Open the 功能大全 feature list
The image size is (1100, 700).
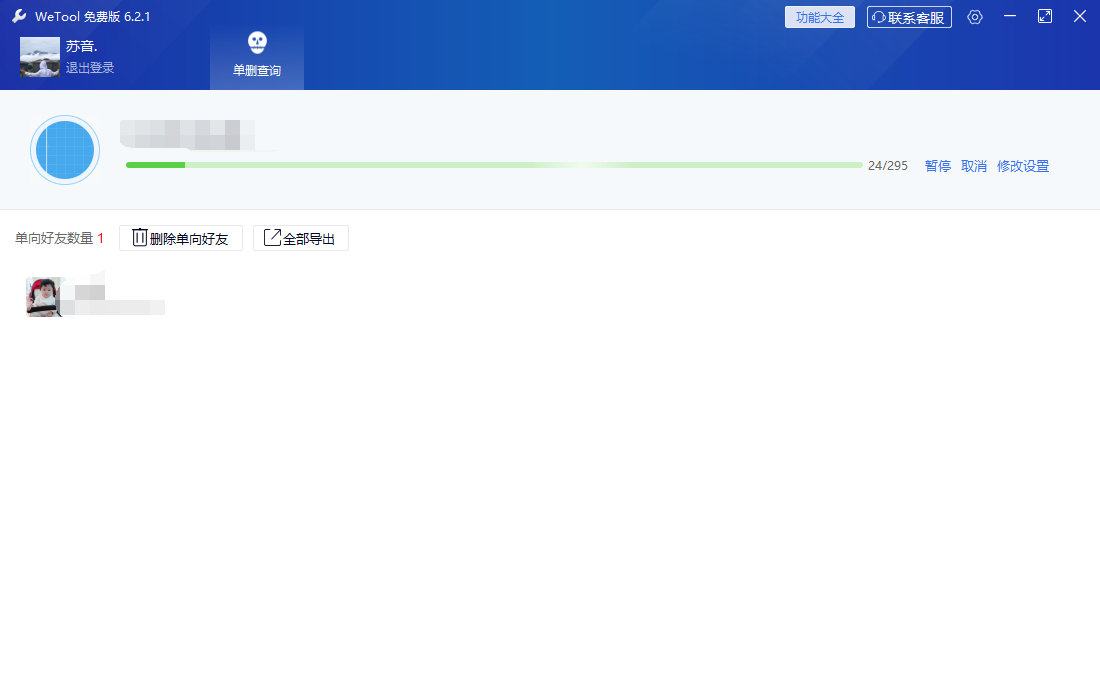pos(819,17)
